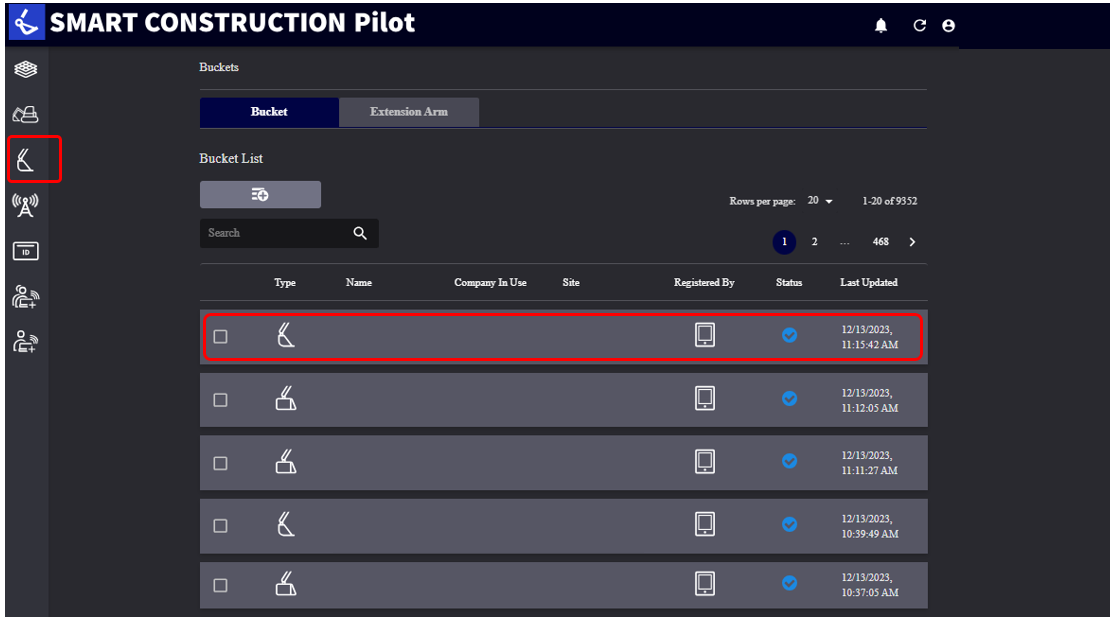Jump to page 468 in pagination
Image resolution: width=1115 pixels, height=624 pixels.
pos(880,242)
